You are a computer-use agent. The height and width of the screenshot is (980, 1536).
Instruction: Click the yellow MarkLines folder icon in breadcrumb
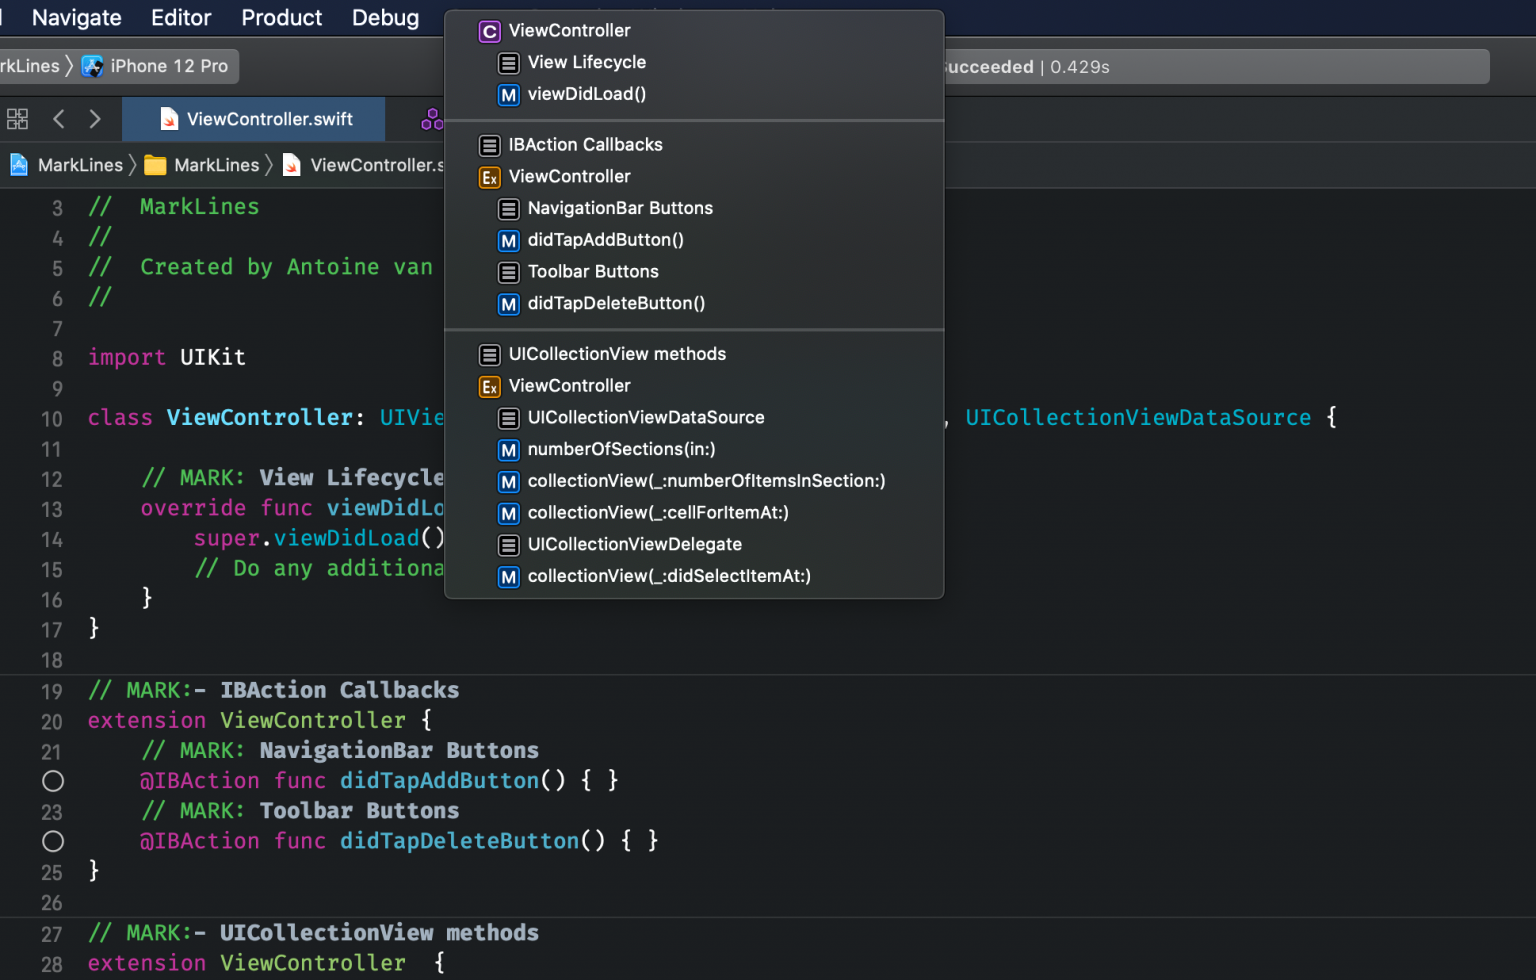tap(155, 165)
